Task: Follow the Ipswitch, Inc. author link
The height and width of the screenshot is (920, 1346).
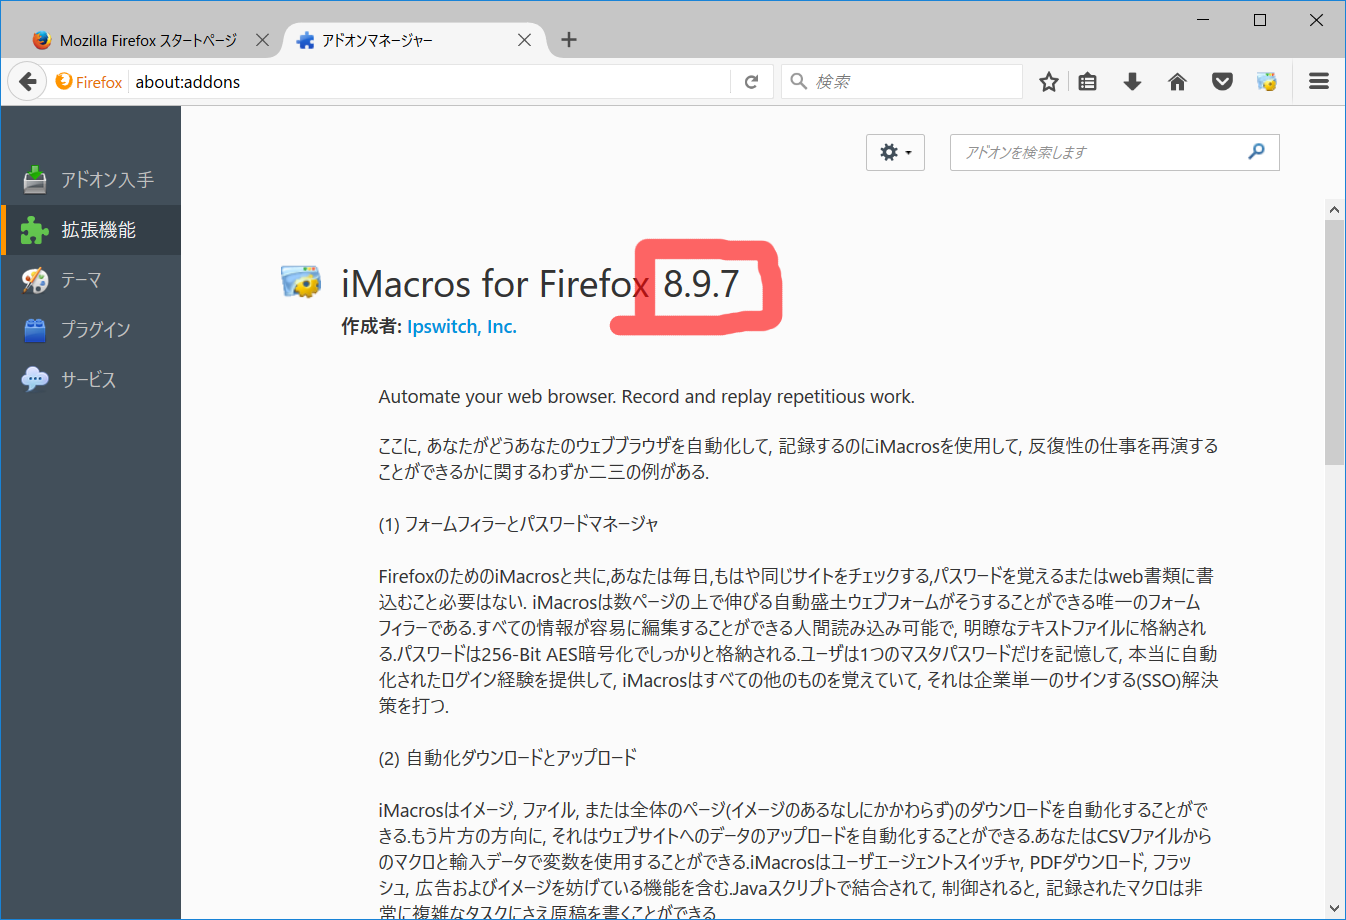Action: tap(462, 327)
